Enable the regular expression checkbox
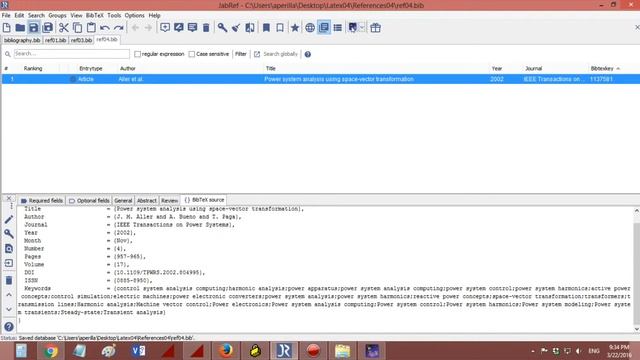This screenshot has width=640, height=360. 138,54
